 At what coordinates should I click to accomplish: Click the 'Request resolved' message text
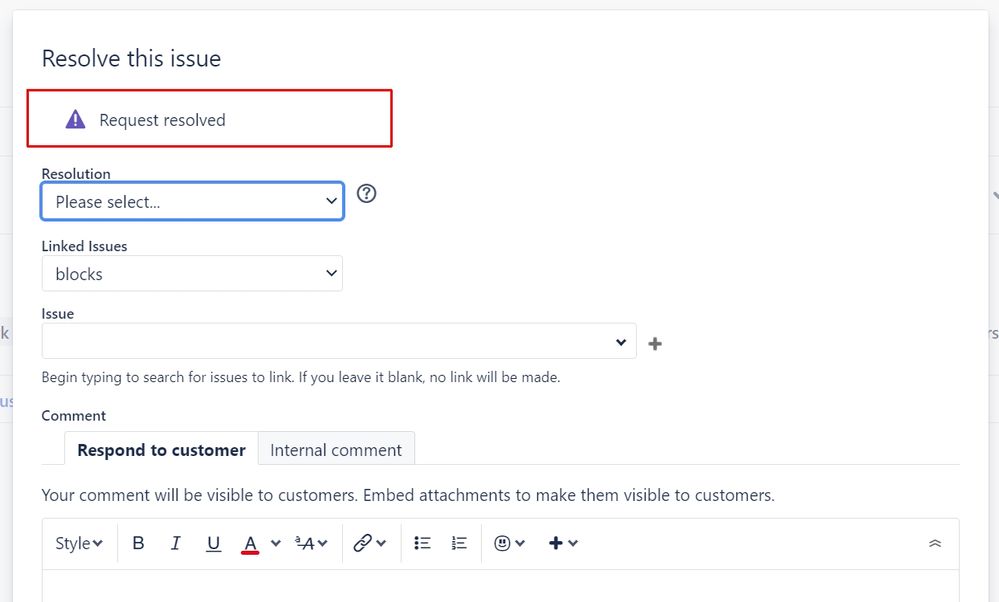coord(162,120)
